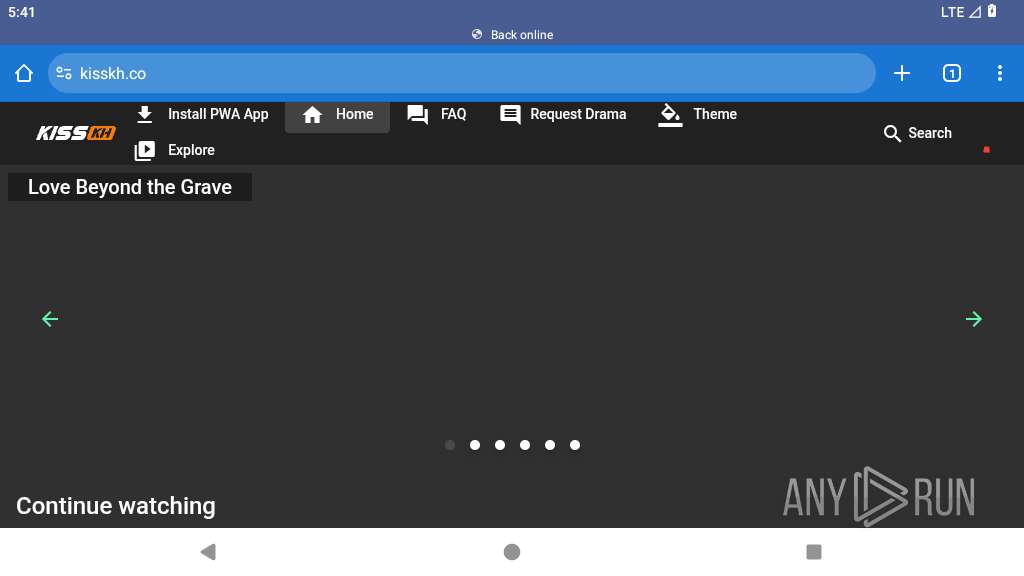Select the third carousel dot
1024x576 pixels.
point(500,445)
